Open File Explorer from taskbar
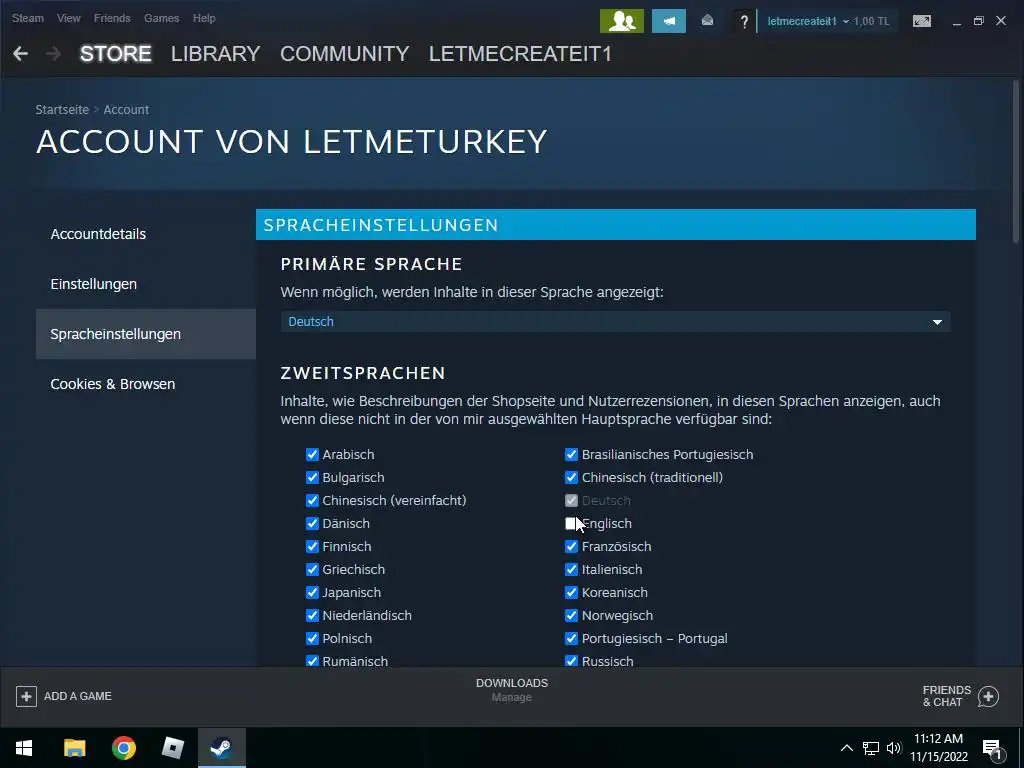The width and height of the screenshot is (1024, 768). click(74, 748)
